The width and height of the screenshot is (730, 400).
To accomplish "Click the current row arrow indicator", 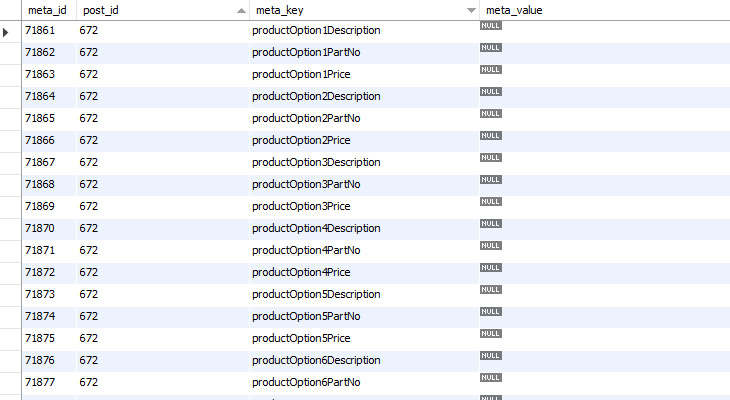I will click(7, 31).
